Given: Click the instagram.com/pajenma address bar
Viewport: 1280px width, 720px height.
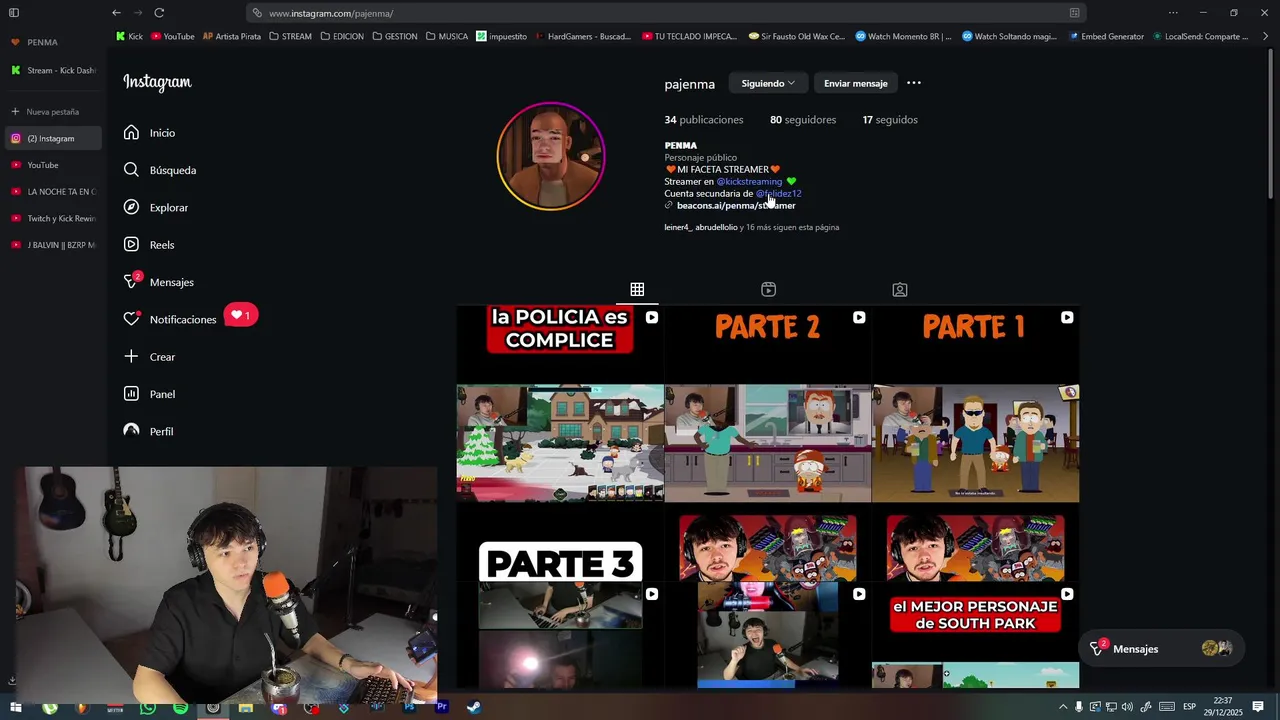Looking at the screenshot, I should click(x=666, y=13).
